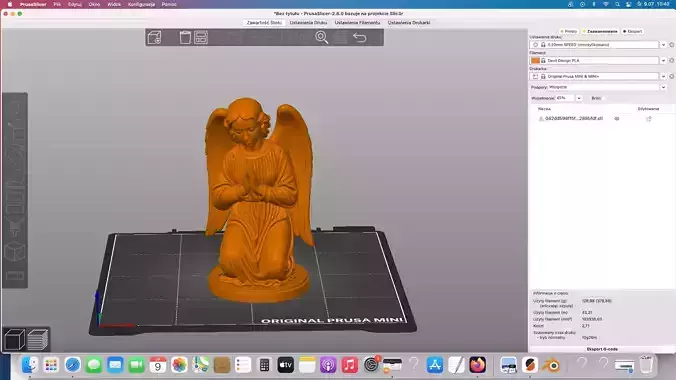
Task: Toggle the object's visibility eye icon
Action: [x=617, y=119]
